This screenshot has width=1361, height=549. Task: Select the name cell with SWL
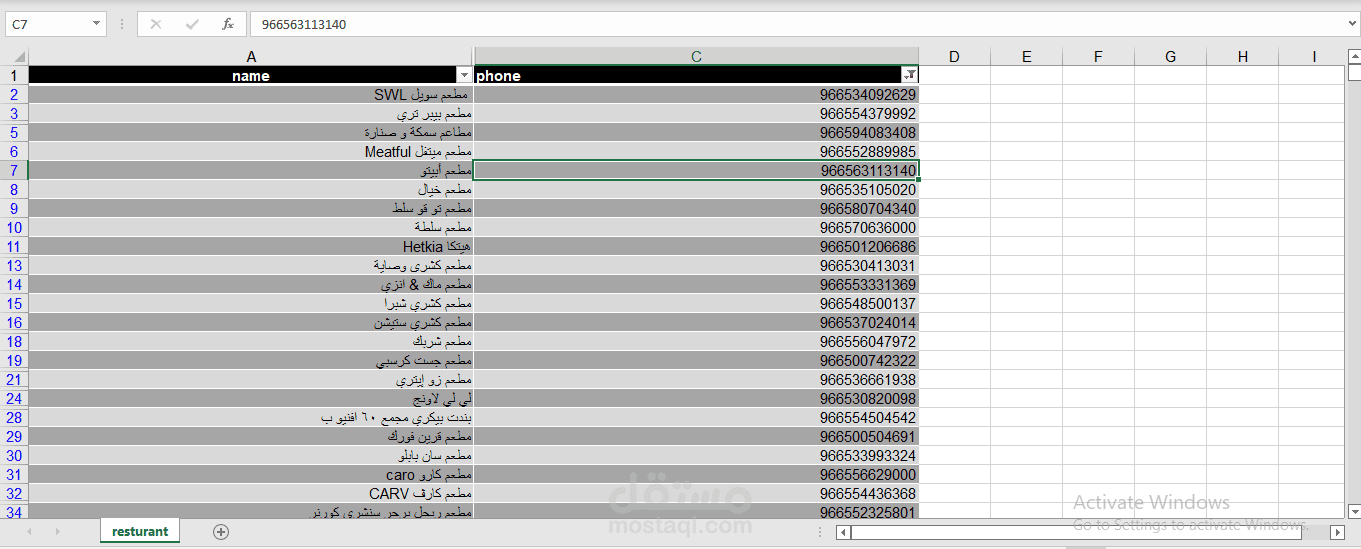(x=251, y=95)
